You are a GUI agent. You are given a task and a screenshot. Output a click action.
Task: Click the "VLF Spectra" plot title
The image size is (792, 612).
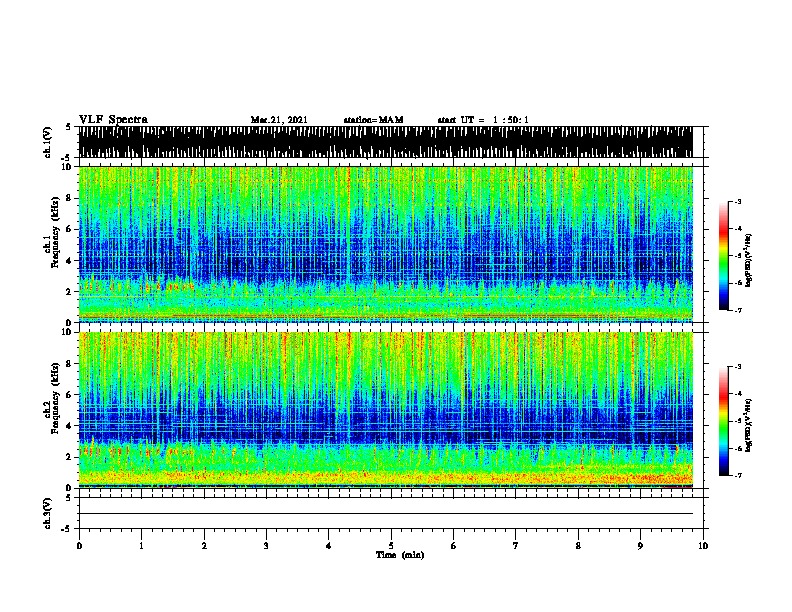pos(113,120)
